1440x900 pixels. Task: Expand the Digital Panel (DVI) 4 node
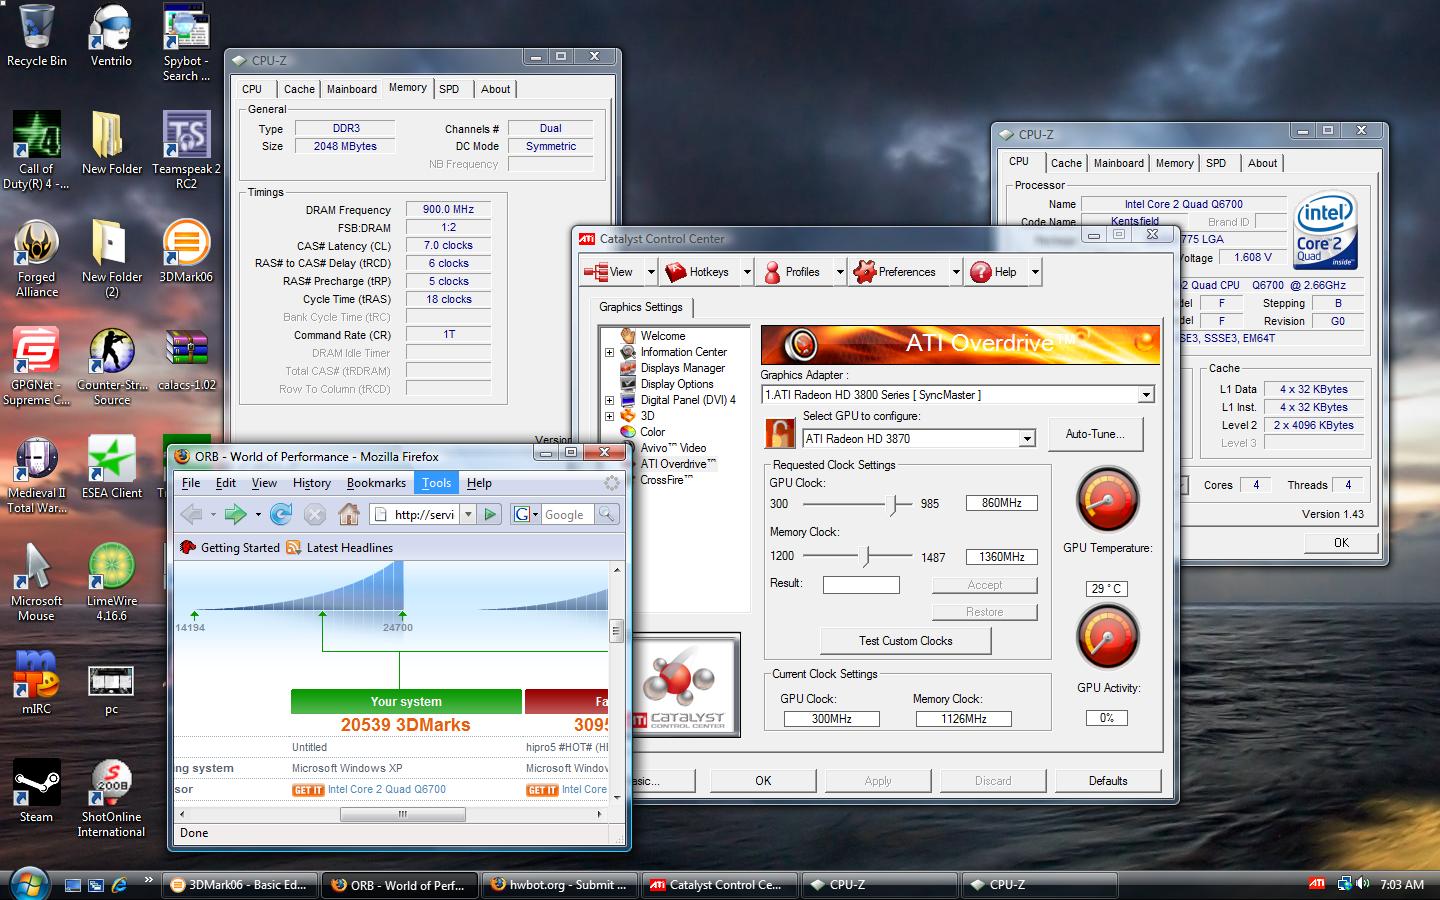pyautogui.click(x=609, y=400)
